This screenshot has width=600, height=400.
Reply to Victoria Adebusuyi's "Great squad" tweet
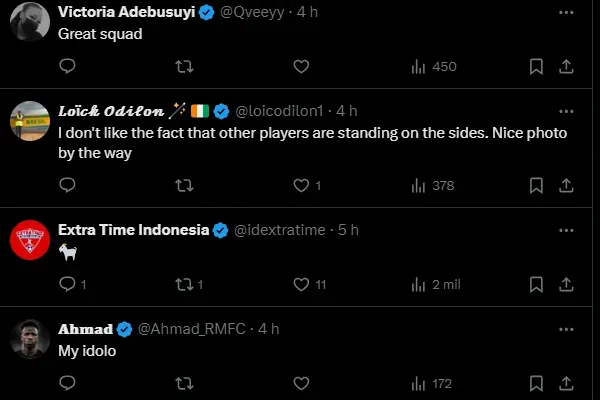68,66
